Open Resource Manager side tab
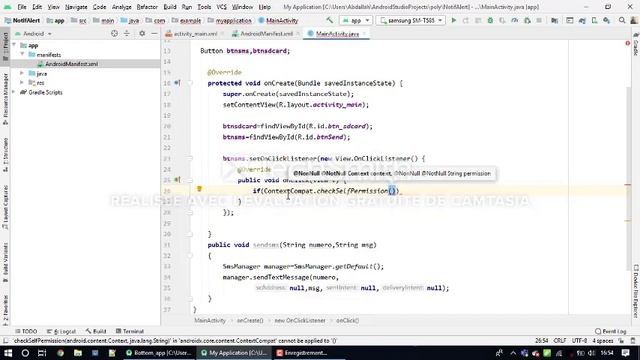640x360 pixels. pyautogui.click(x=5, y=99)
